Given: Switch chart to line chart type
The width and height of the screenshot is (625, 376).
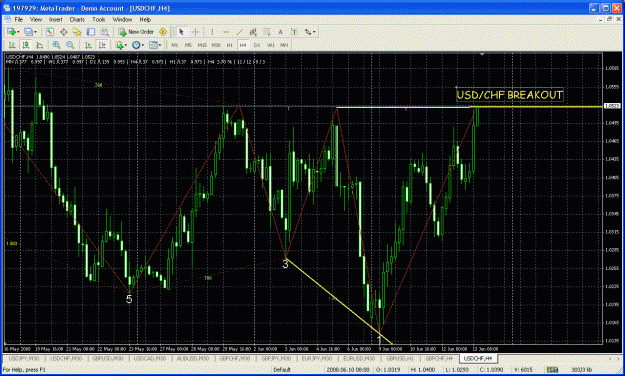Looking at the screenshot, I should coord(39,45).
